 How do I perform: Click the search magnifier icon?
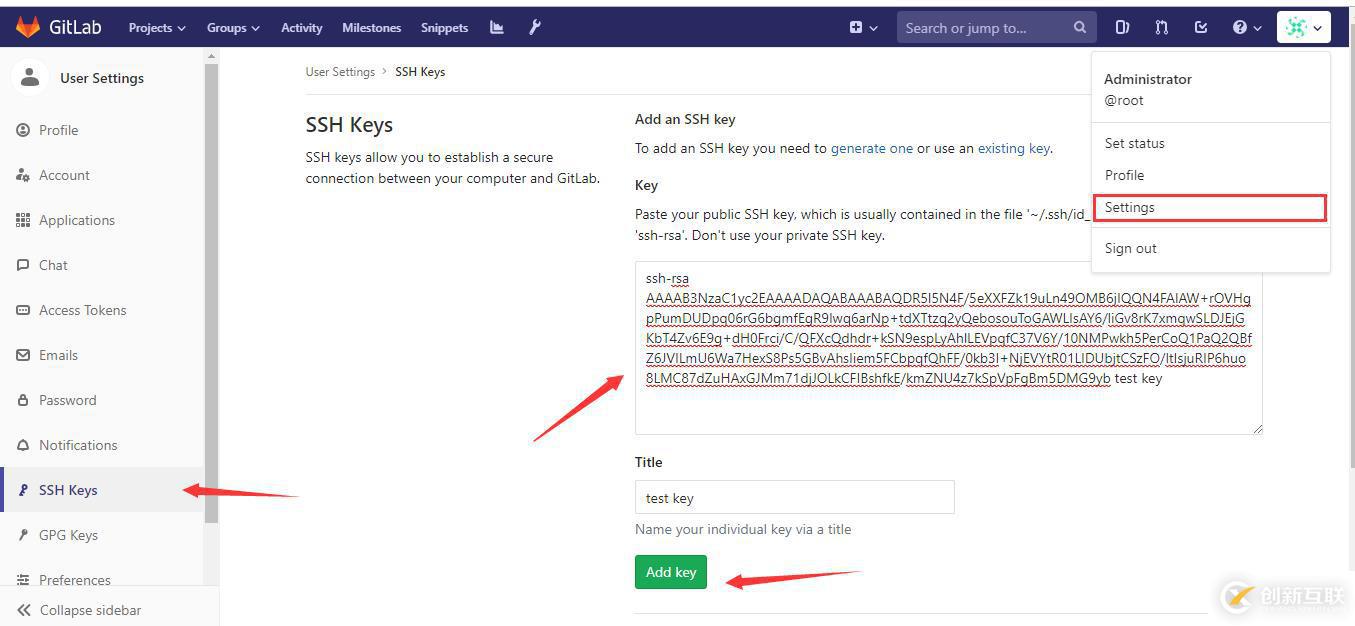point(1080,28)
